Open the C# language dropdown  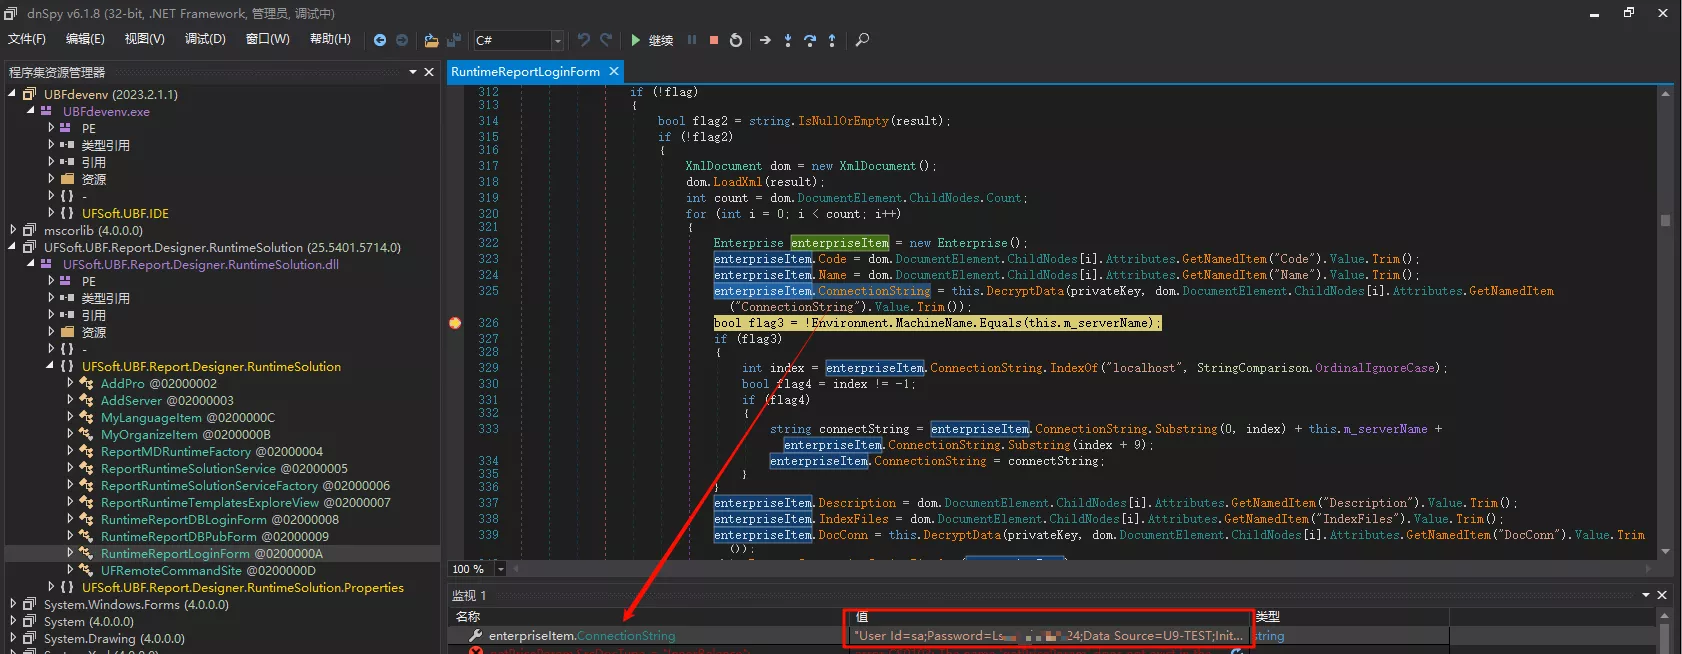tap(557, 41)
